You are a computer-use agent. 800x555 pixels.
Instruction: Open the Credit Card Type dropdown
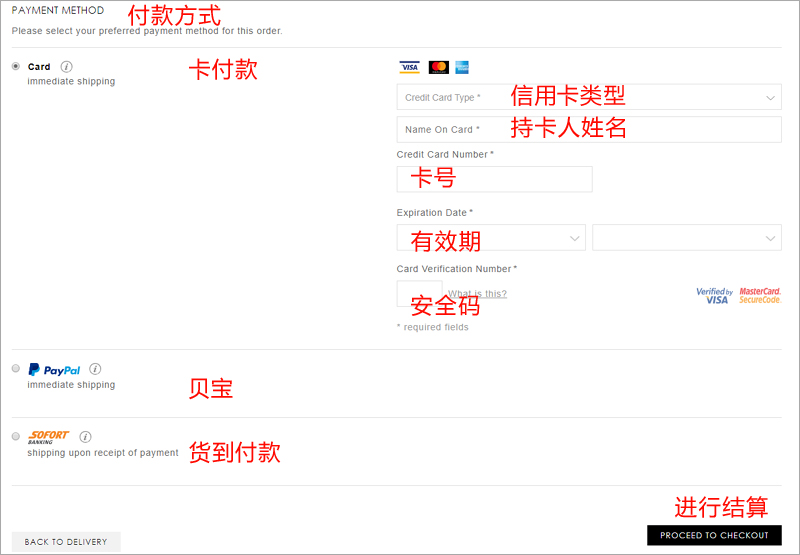pos(589,98)
